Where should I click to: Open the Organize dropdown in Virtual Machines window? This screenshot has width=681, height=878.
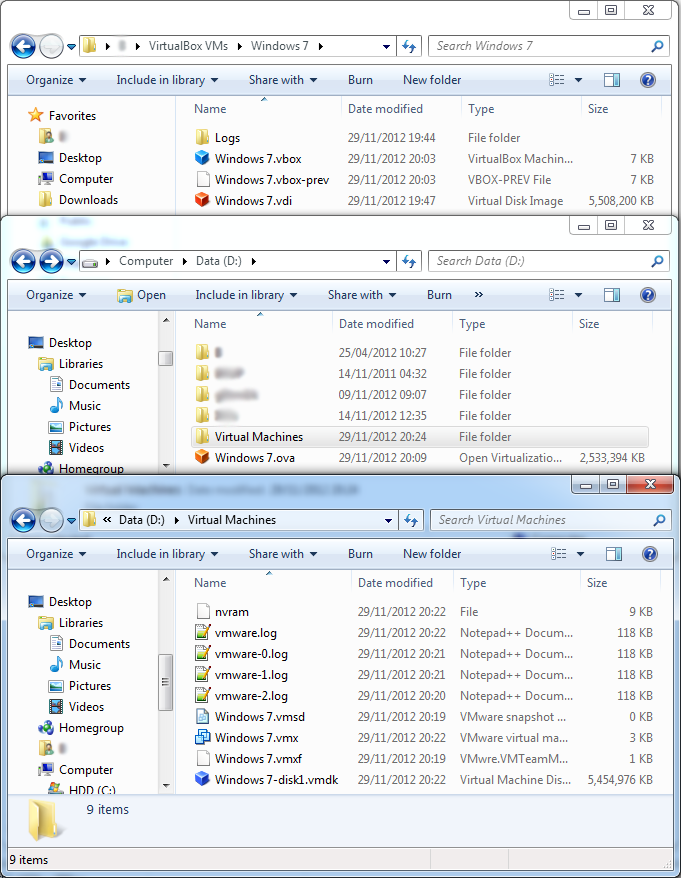(56, 554)
